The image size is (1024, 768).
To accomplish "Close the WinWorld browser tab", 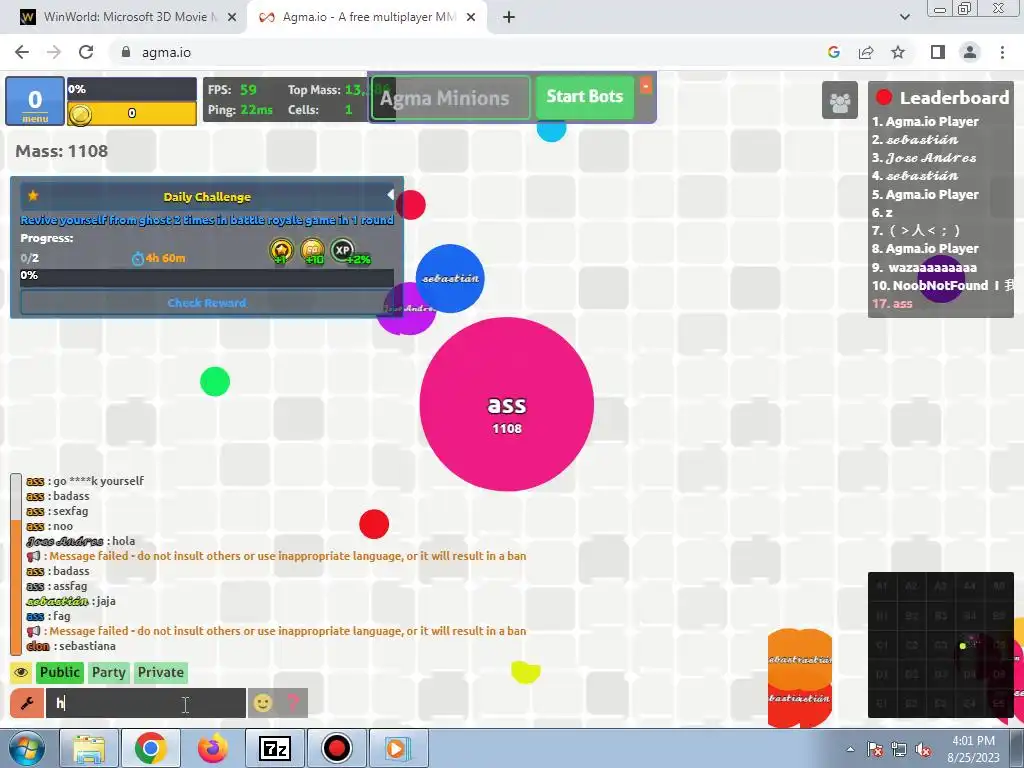I will [x=232, y=18].
